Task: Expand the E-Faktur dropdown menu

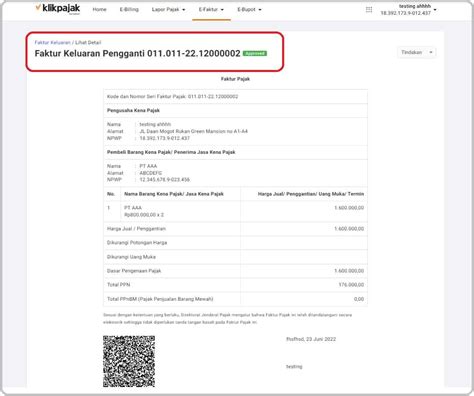Action: coord(211,9)
